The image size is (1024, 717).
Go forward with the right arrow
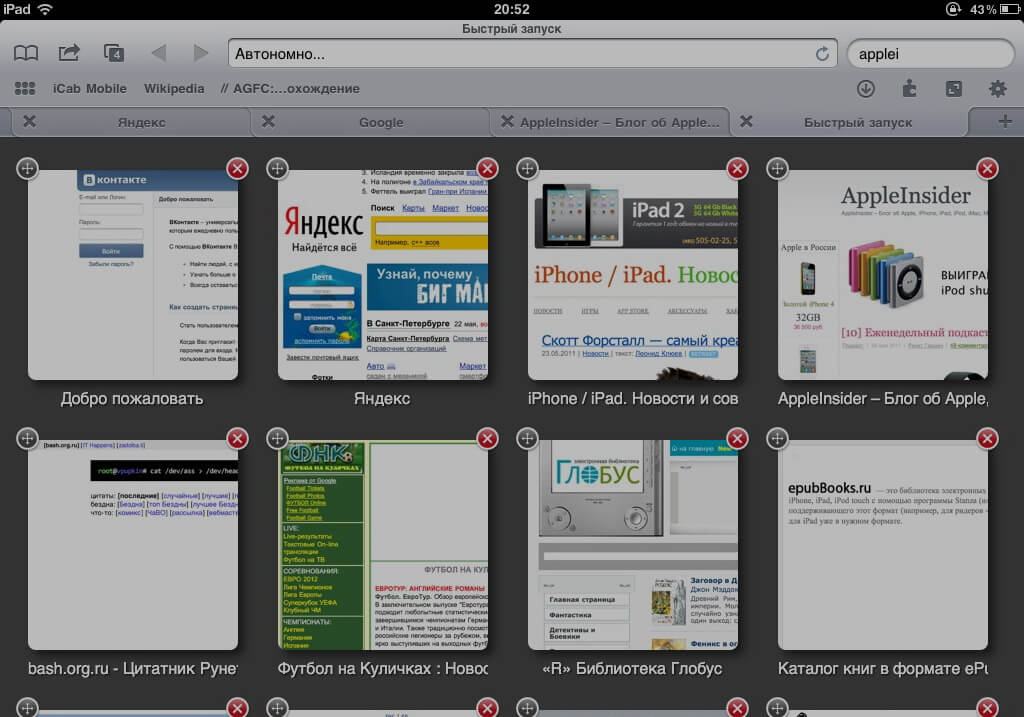tap(201, 53)
